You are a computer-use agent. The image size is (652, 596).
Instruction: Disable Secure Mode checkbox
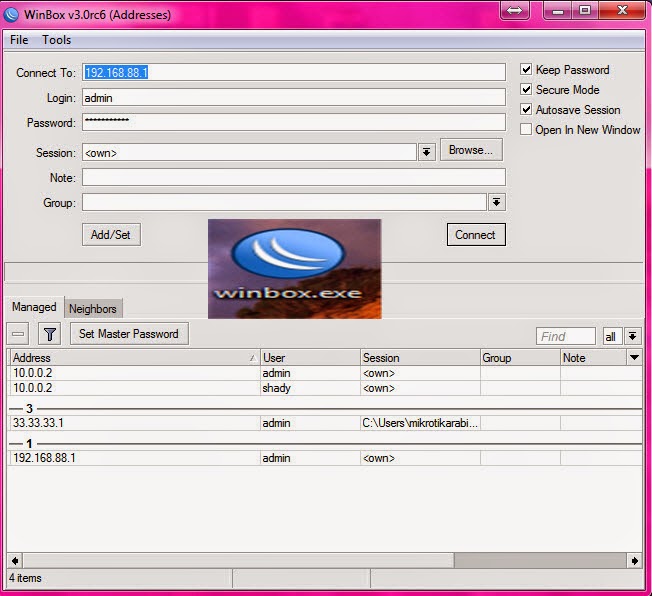tap(526, 89)
